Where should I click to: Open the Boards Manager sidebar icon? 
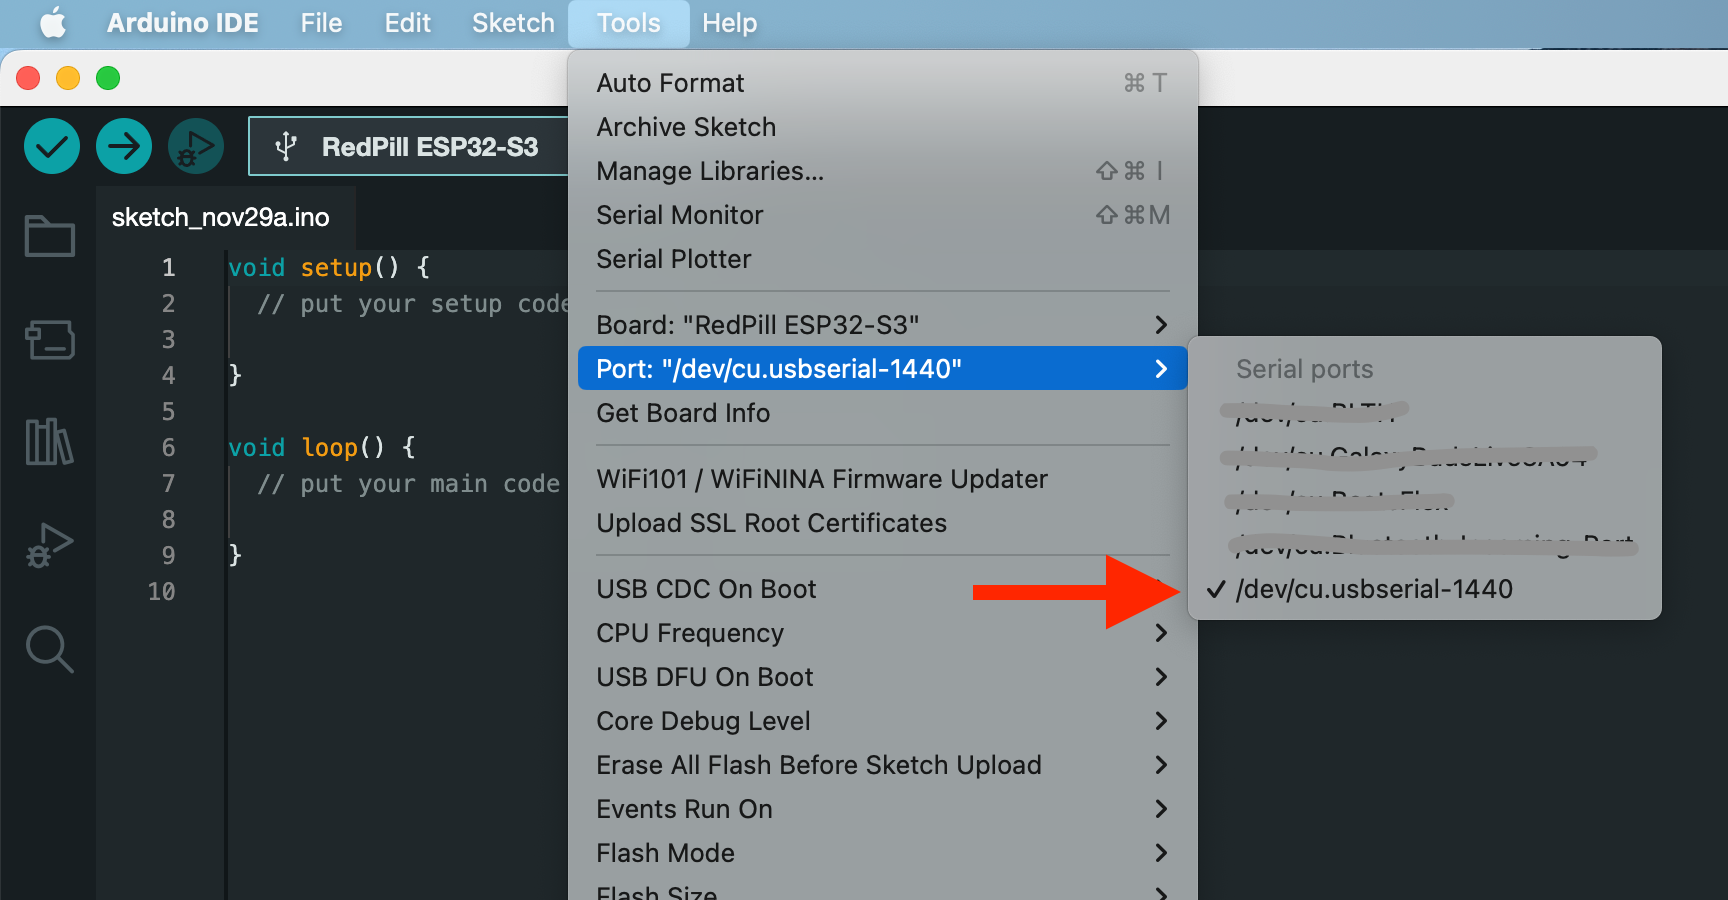tap(49, 340)
